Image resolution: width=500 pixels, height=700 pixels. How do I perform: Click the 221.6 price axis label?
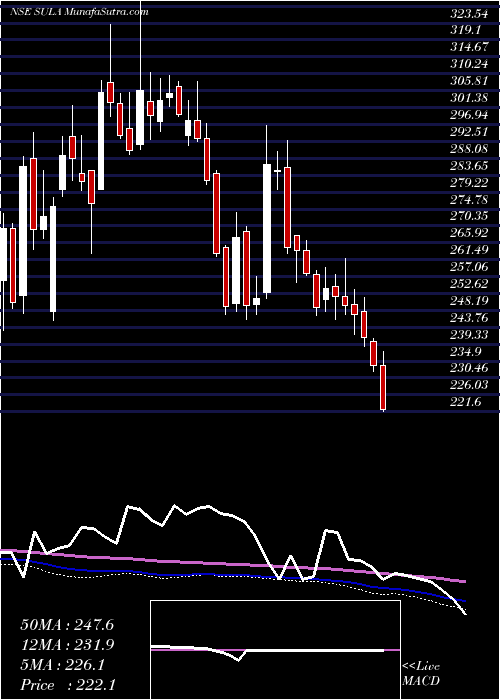coord(465,402)
